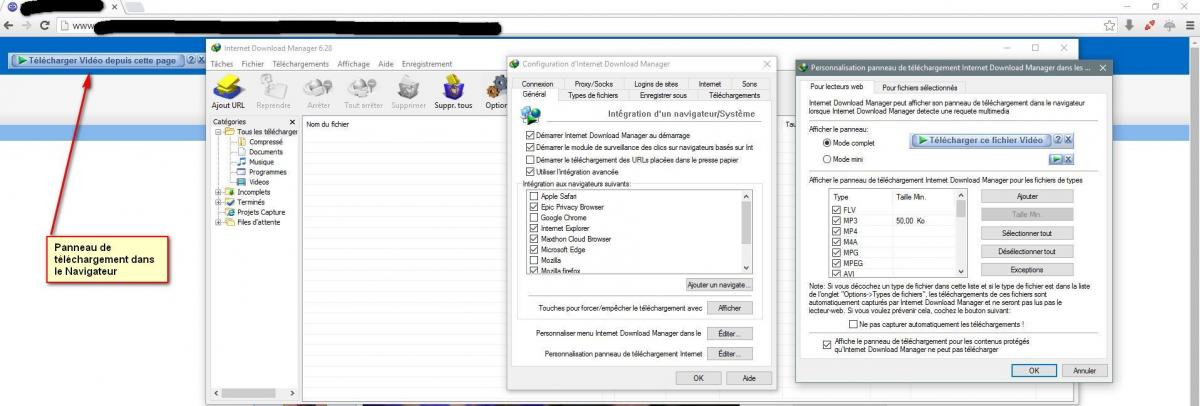Click the Reprendre toolbar icon
This screenshot has width=1200, height=406.
click(x=273, y=92)
